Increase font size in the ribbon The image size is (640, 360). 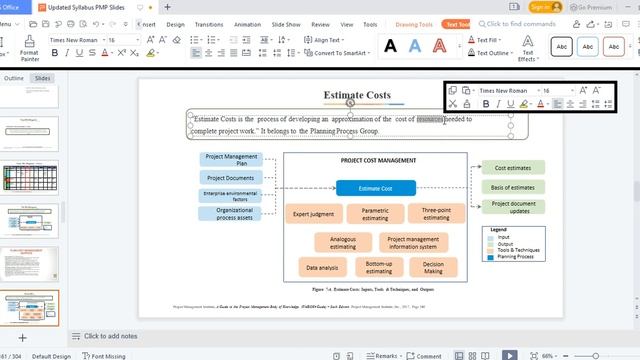[150, 40]
